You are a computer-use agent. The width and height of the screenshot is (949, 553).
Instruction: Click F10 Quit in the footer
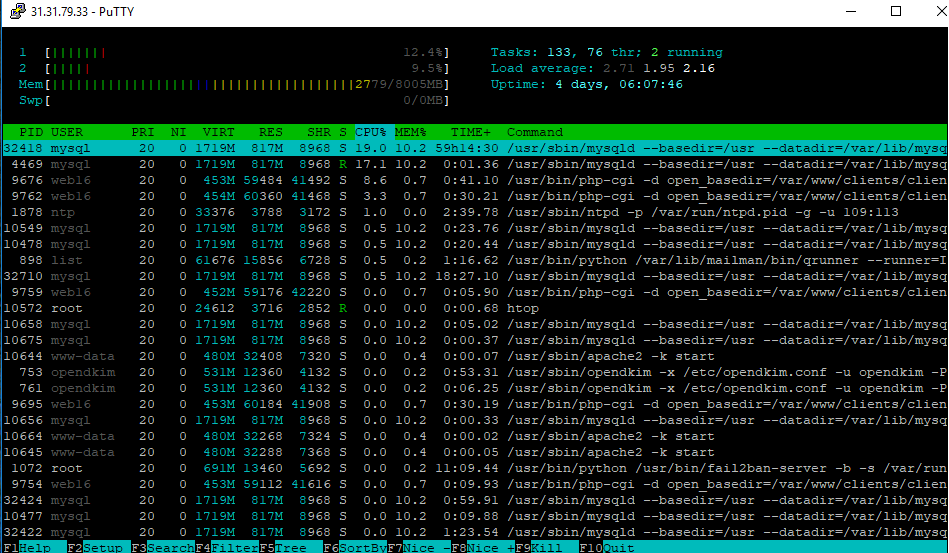pyautogui.click(x=607, y=547)
